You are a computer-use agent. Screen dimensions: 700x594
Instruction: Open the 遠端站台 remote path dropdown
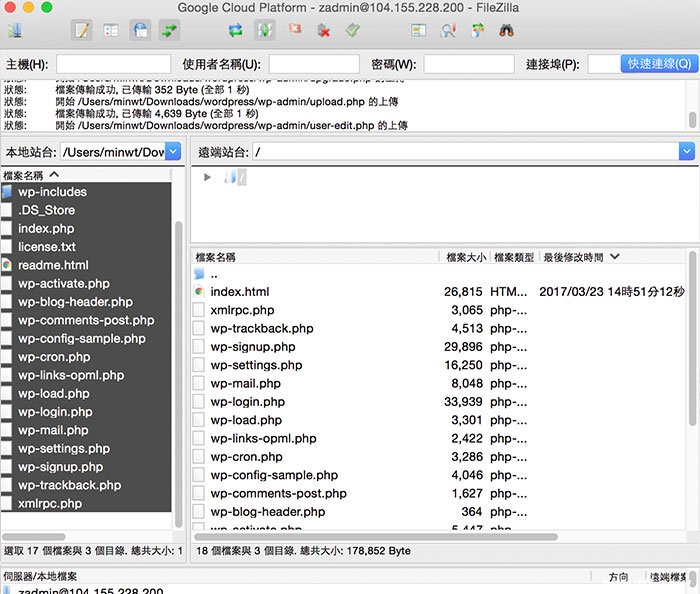[687, 152]
